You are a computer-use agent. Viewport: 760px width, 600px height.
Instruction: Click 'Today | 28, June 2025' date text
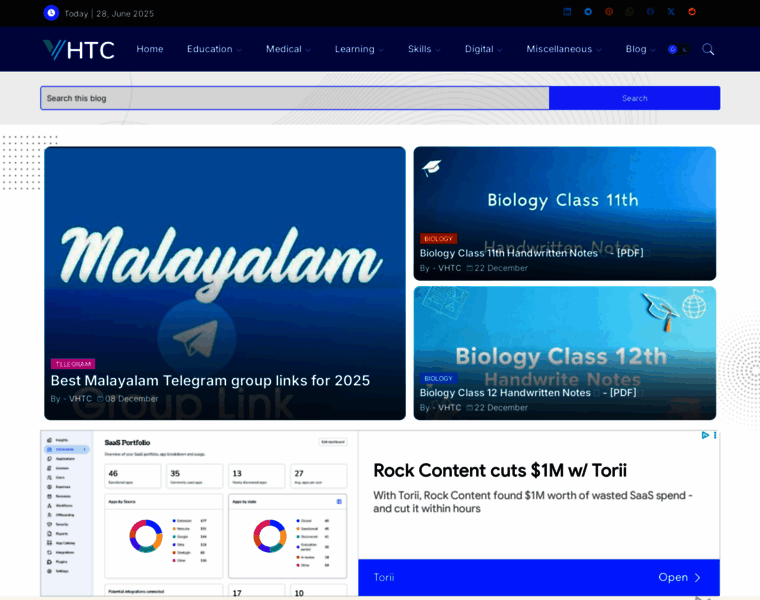(109, 14)
